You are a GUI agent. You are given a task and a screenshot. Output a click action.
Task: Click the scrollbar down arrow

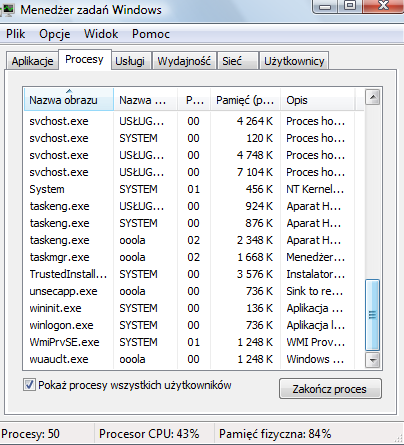(372, 360)
